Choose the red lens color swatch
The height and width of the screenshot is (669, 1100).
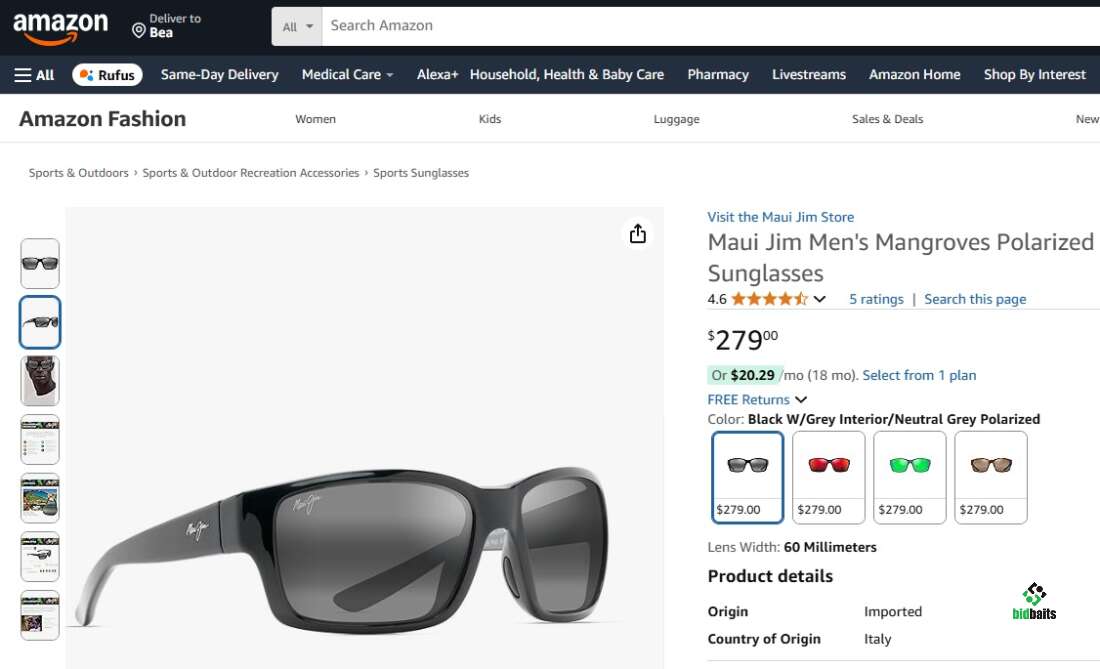click(x=829, y=478)
